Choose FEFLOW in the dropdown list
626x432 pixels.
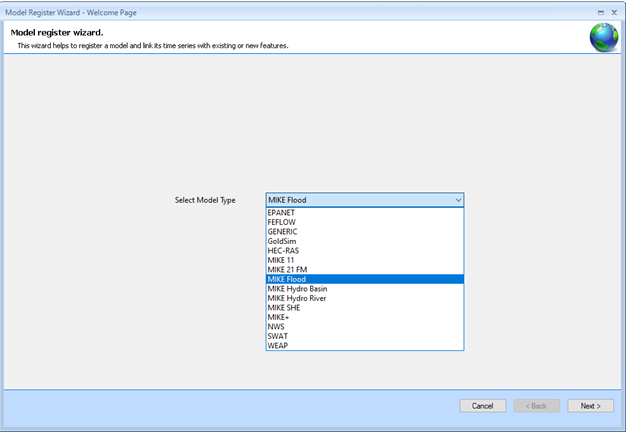(x=365, y=222)
